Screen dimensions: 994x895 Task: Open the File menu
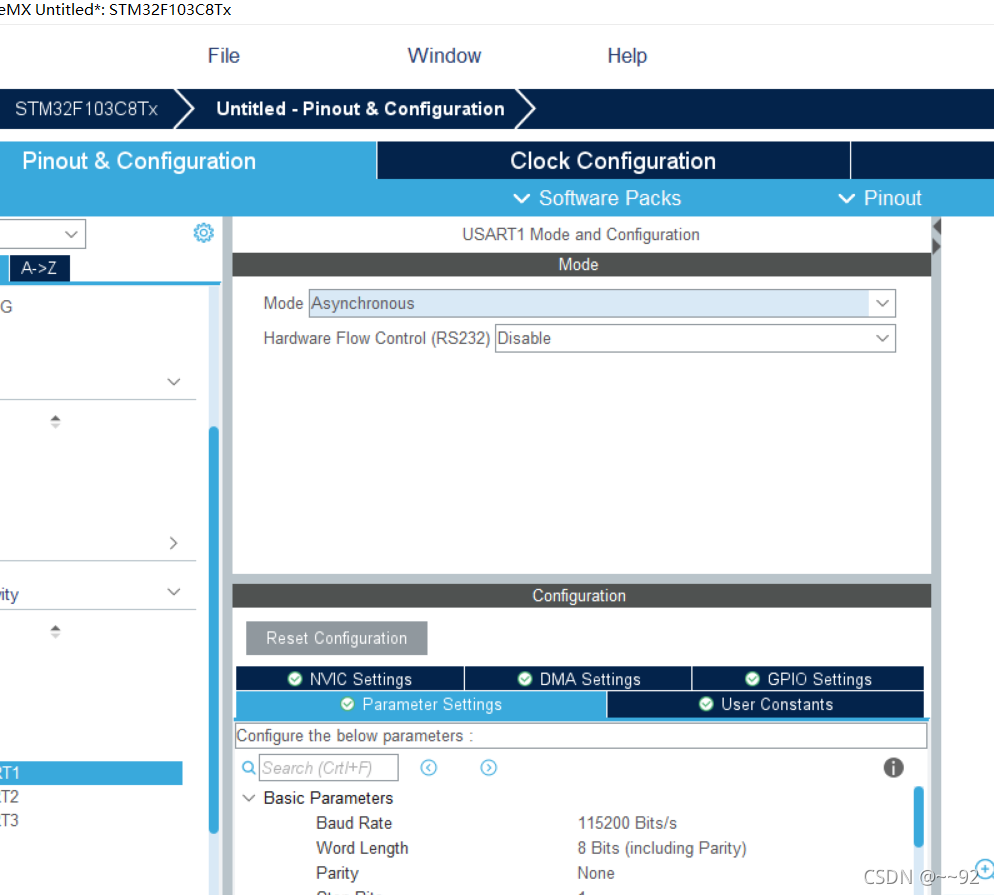[x=224, y=56]
